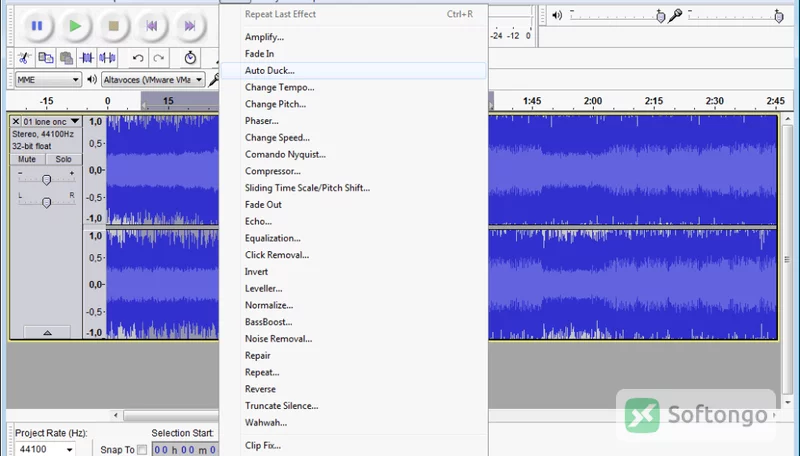
Task: Click the 1:45 mark on timeline ruler
Action: (532, 101)
